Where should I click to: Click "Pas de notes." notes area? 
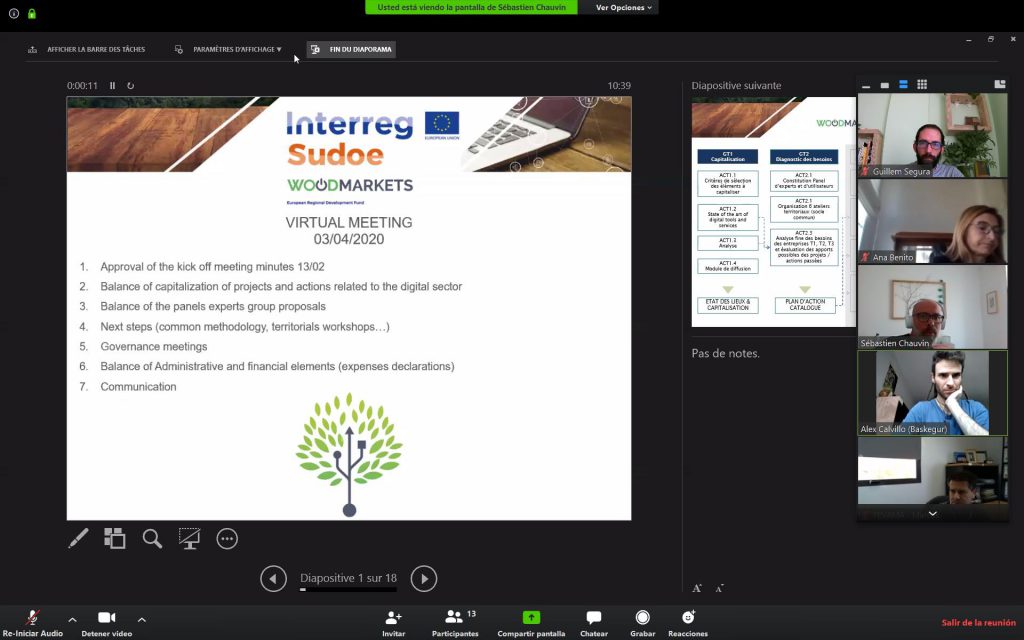click(726, 353)
